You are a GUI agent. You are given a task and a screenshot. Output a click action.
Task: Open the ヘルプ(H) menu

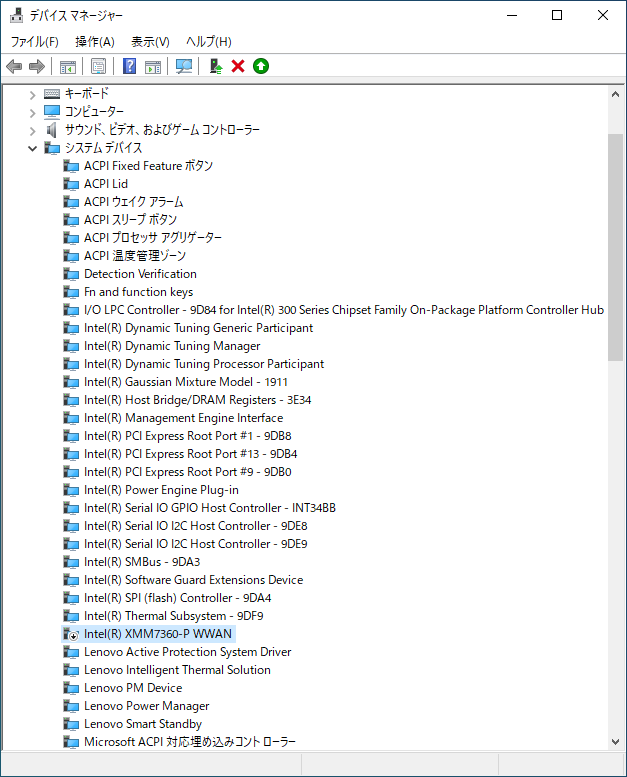coord(209,42)
